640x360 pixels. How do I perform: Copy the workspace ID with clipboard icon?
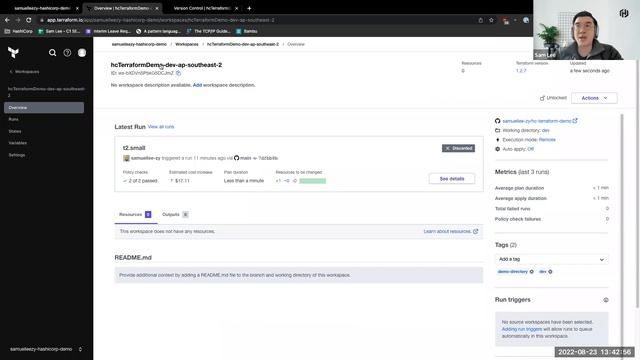[178, 73]
